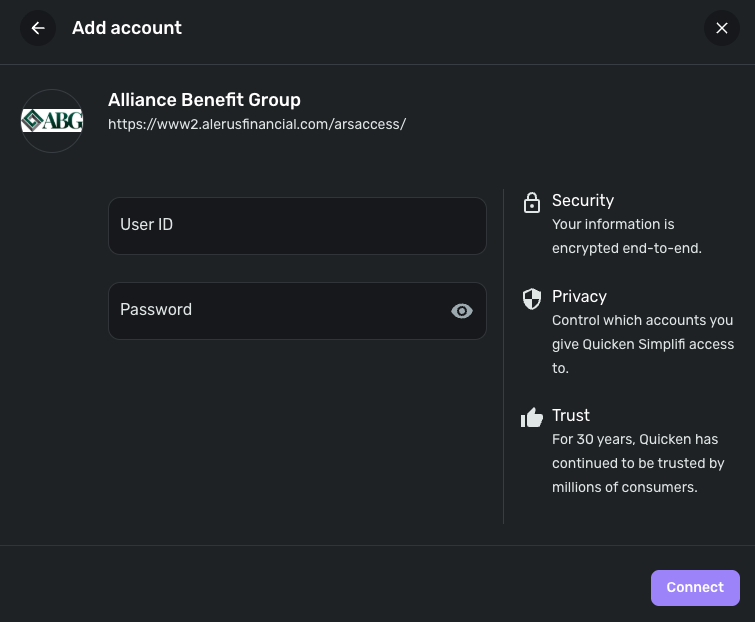The width and height of the screenshot is (755, 622).
Task: Click the User ID placeholder label
Action: point(147,225)
